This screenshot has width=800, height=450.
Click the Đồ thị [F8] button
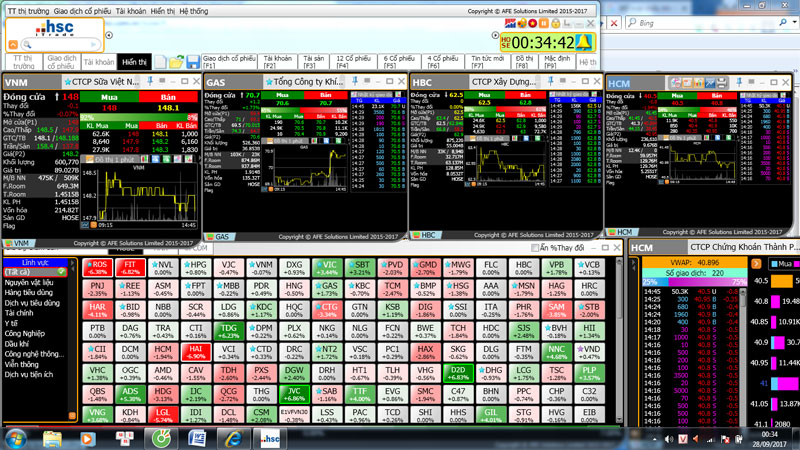click(x=524, y=62)
